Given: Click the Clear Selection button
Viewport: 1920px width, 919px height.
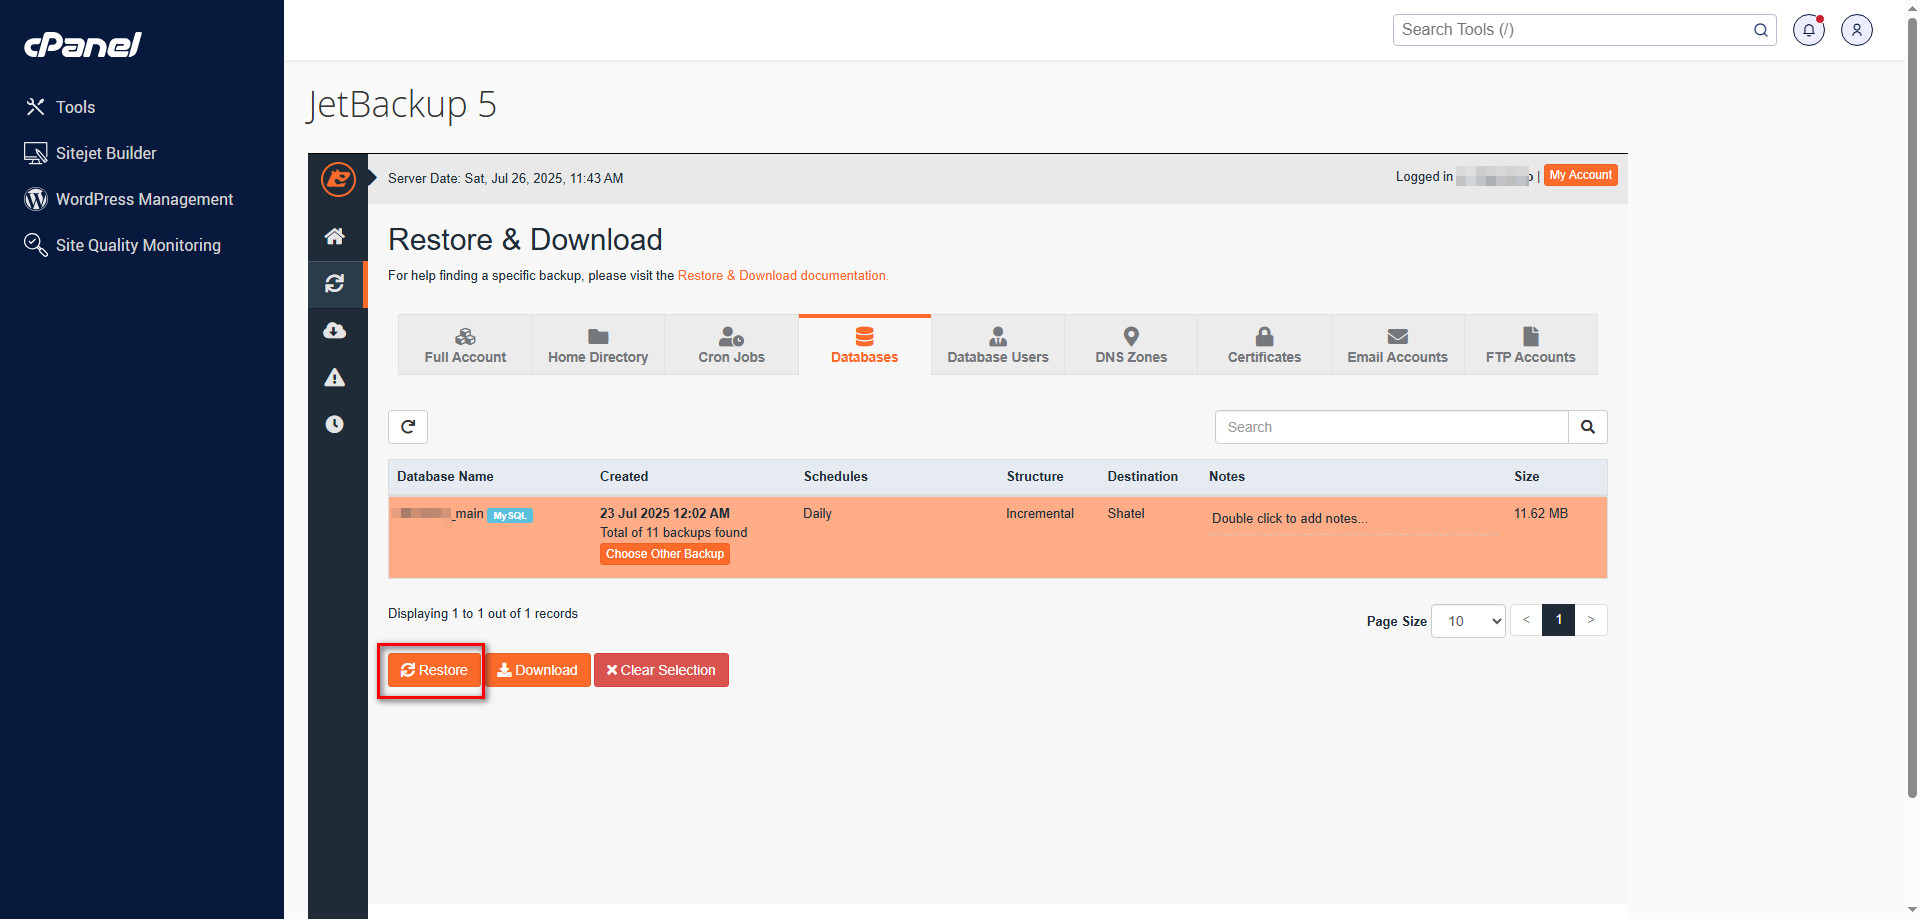Looking at the screenshot, I should (x=661, y=670).
